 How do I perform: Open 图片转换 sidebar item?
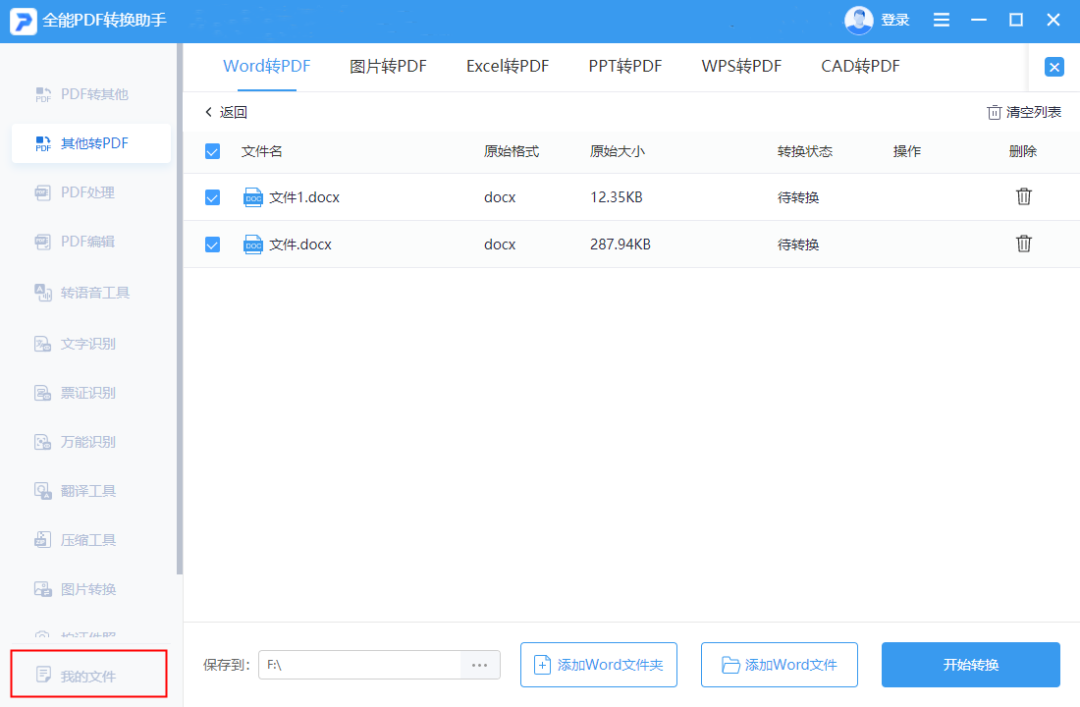[74, 589]
